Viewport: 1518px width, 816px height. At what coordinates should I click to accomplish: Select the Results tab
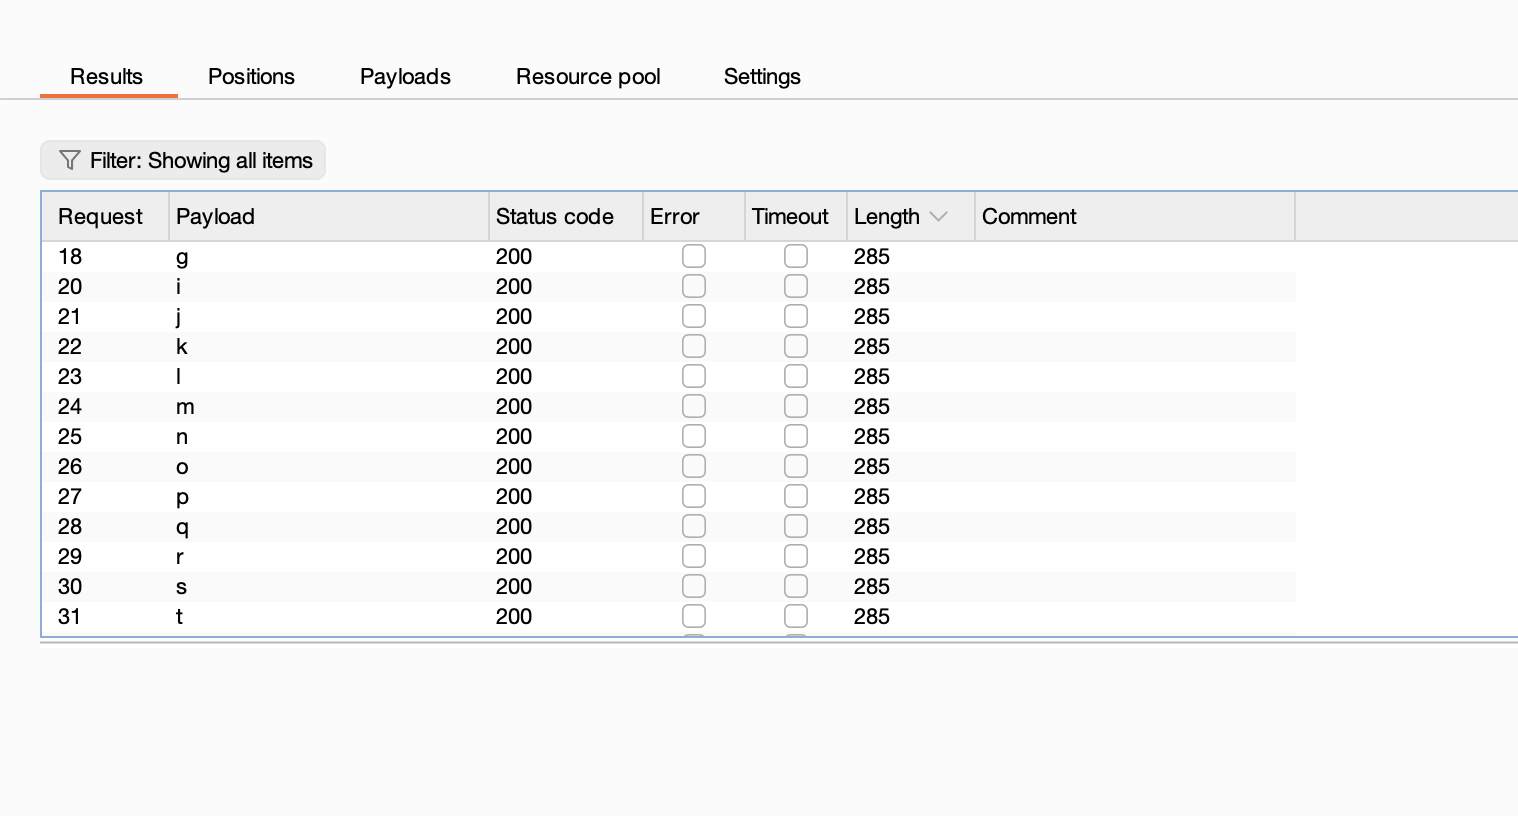click(106, 77)
